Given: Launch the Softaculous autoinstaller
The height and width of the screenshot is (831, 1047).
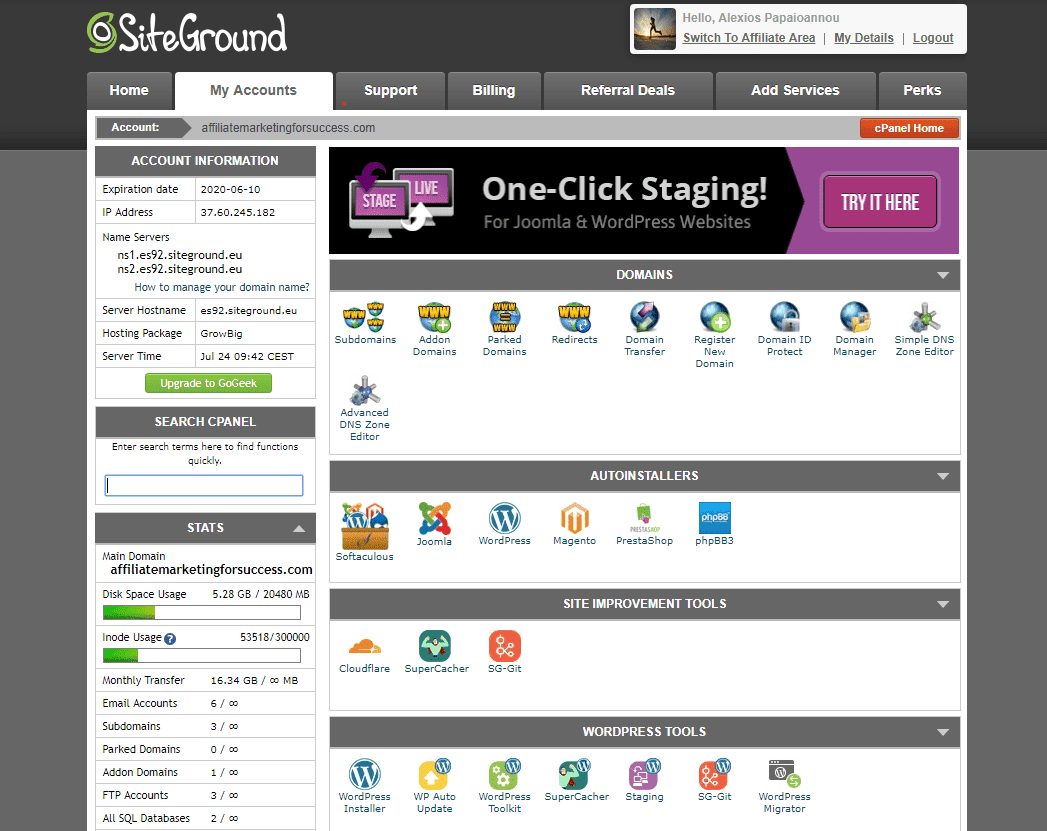Looking at the screenshot, I should click(x=365, y=532).
